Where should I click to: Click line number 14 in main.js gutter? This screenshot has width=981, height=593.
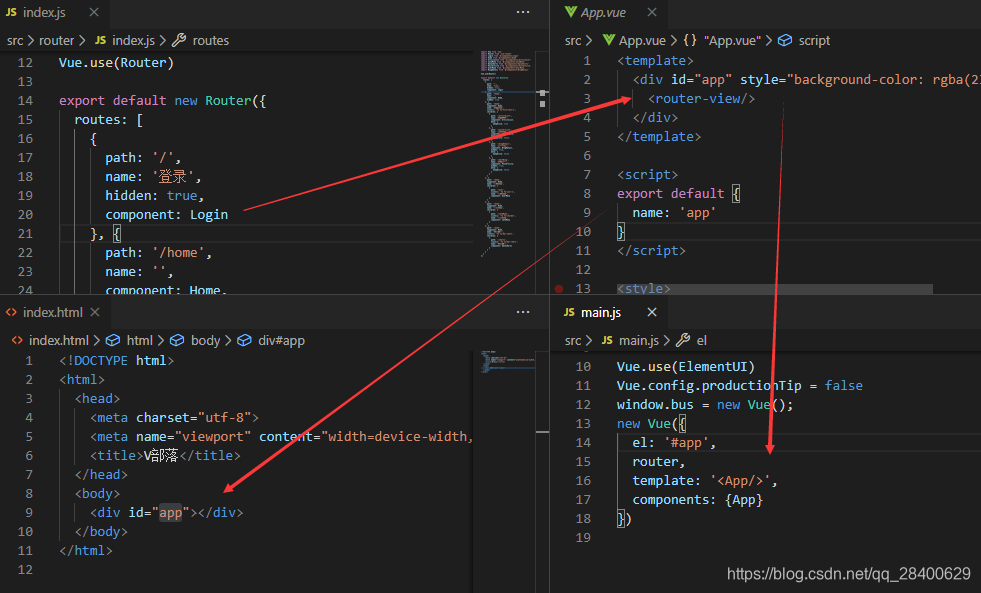(583, 443)
